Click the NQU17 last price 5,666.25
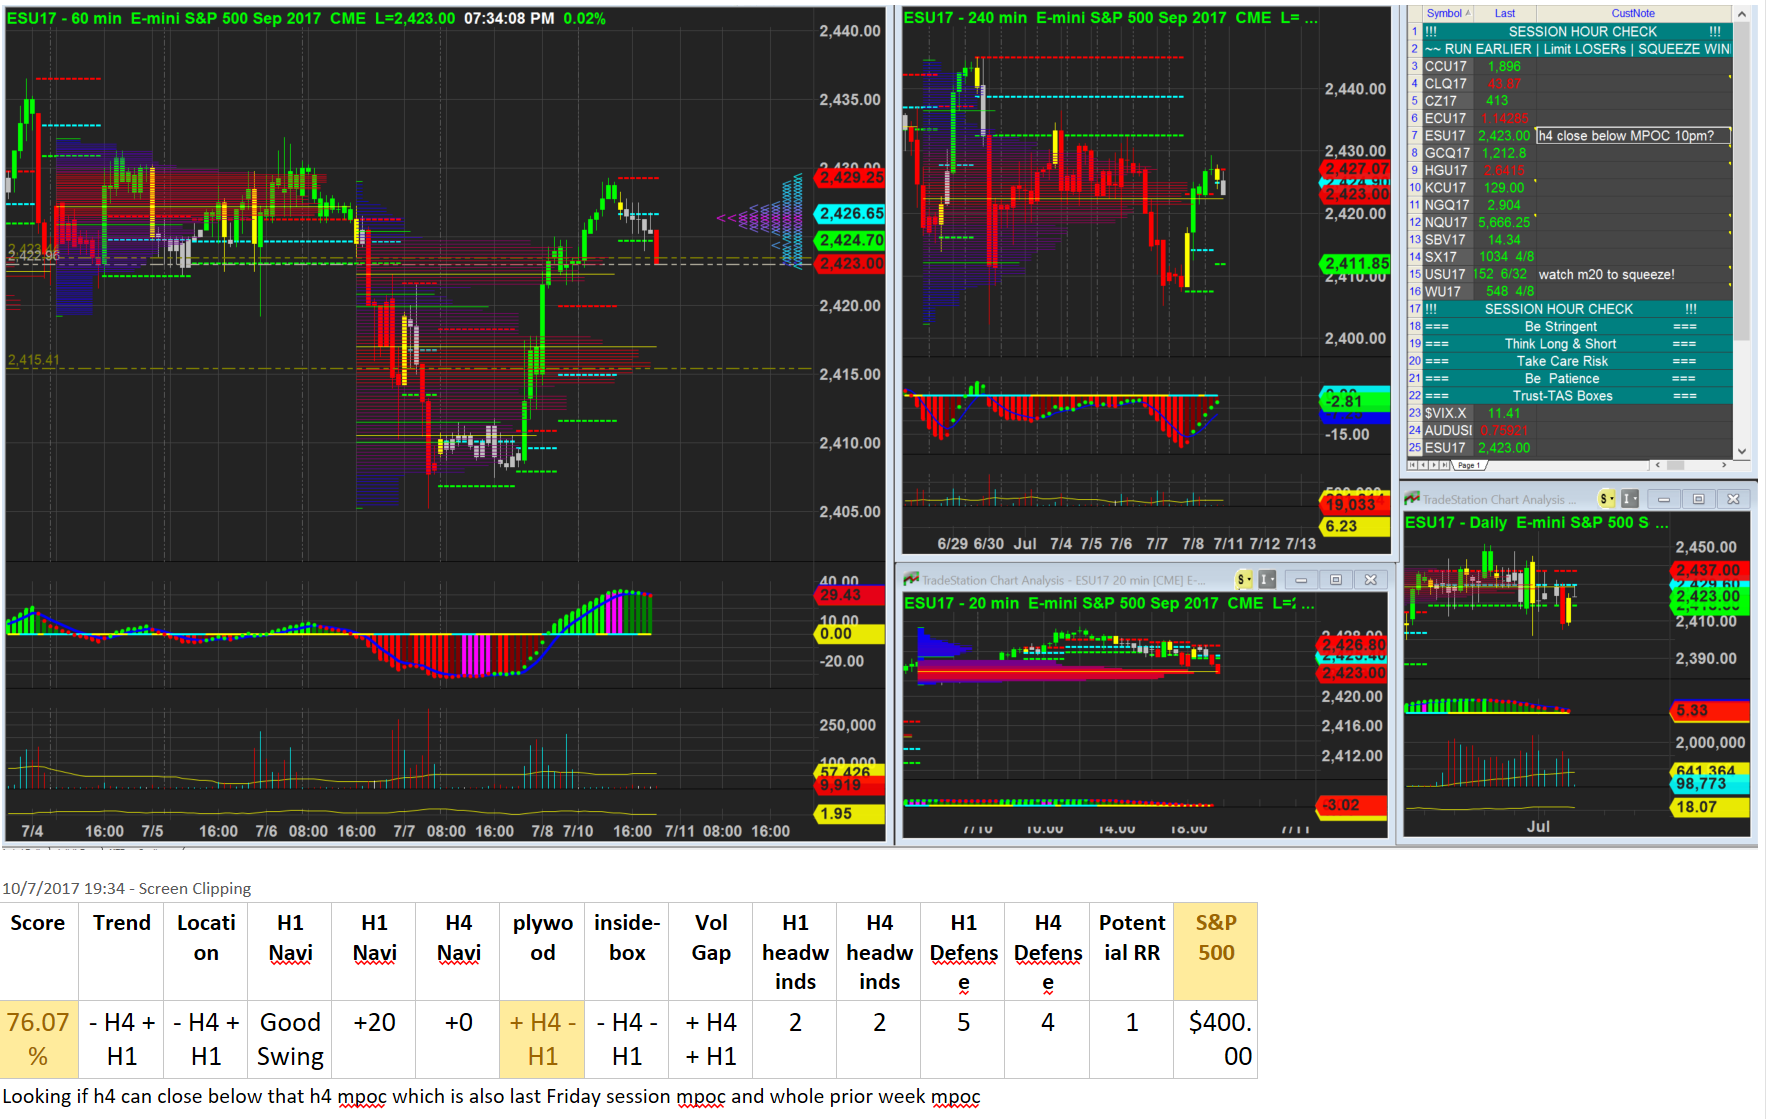Screen dimensions: 1773x1119 click(x=1504, y=223)
